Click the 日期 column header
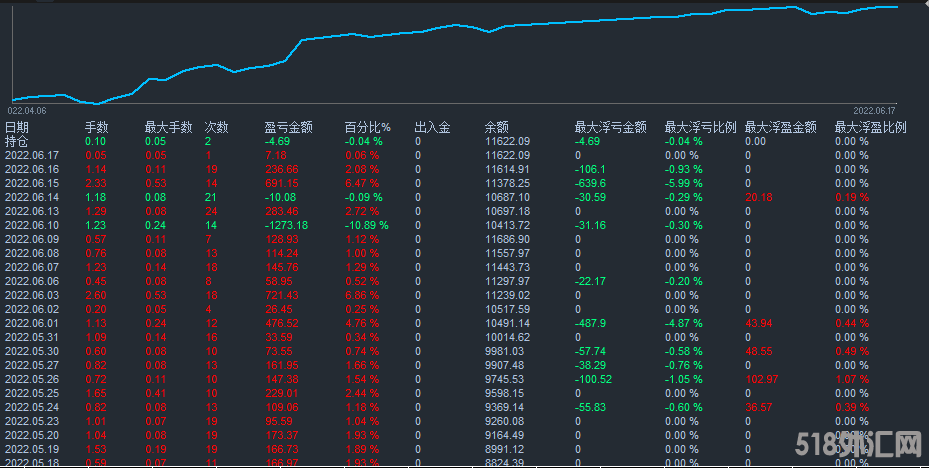929x468 pixels. [x=17, y=127]
